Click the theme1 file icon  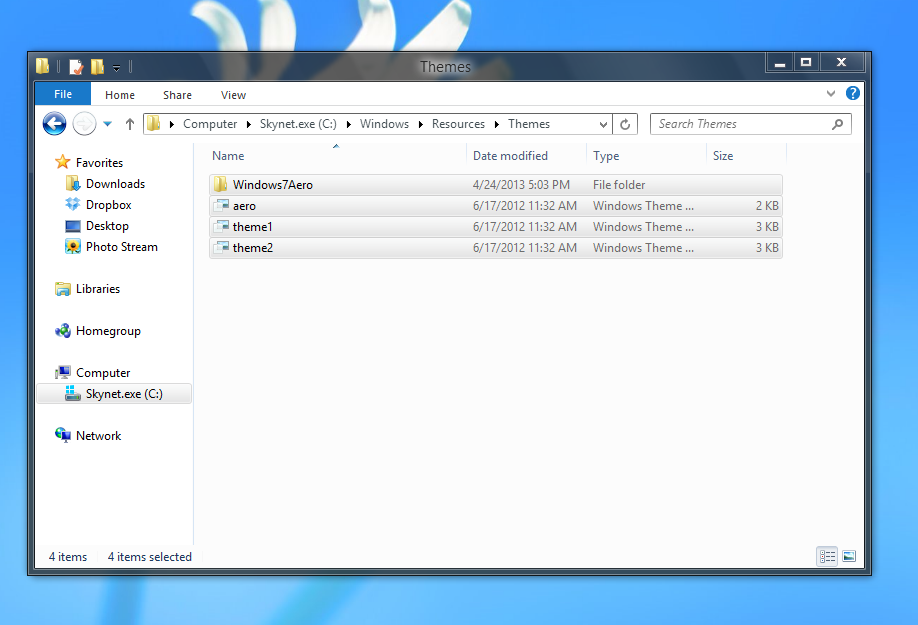(x=221, y=226)
